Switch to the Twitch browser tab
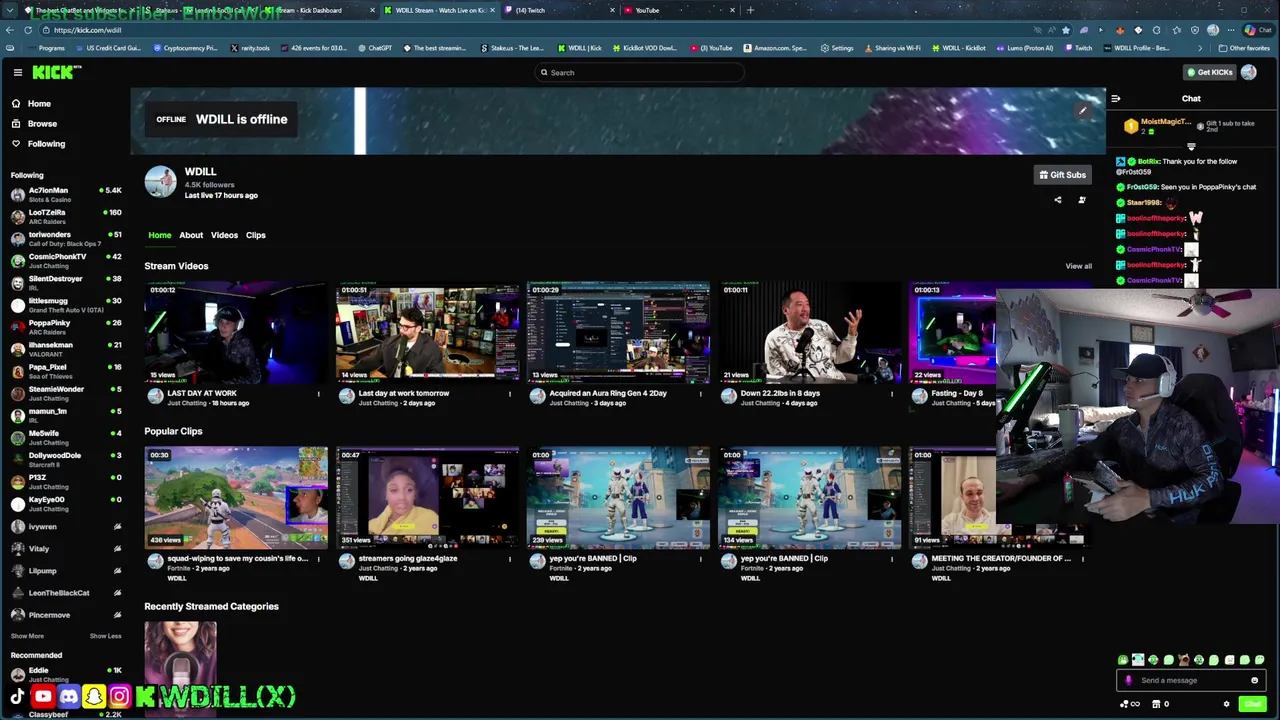The width and height of the screenshot is (1280, 720). point(558,10)
